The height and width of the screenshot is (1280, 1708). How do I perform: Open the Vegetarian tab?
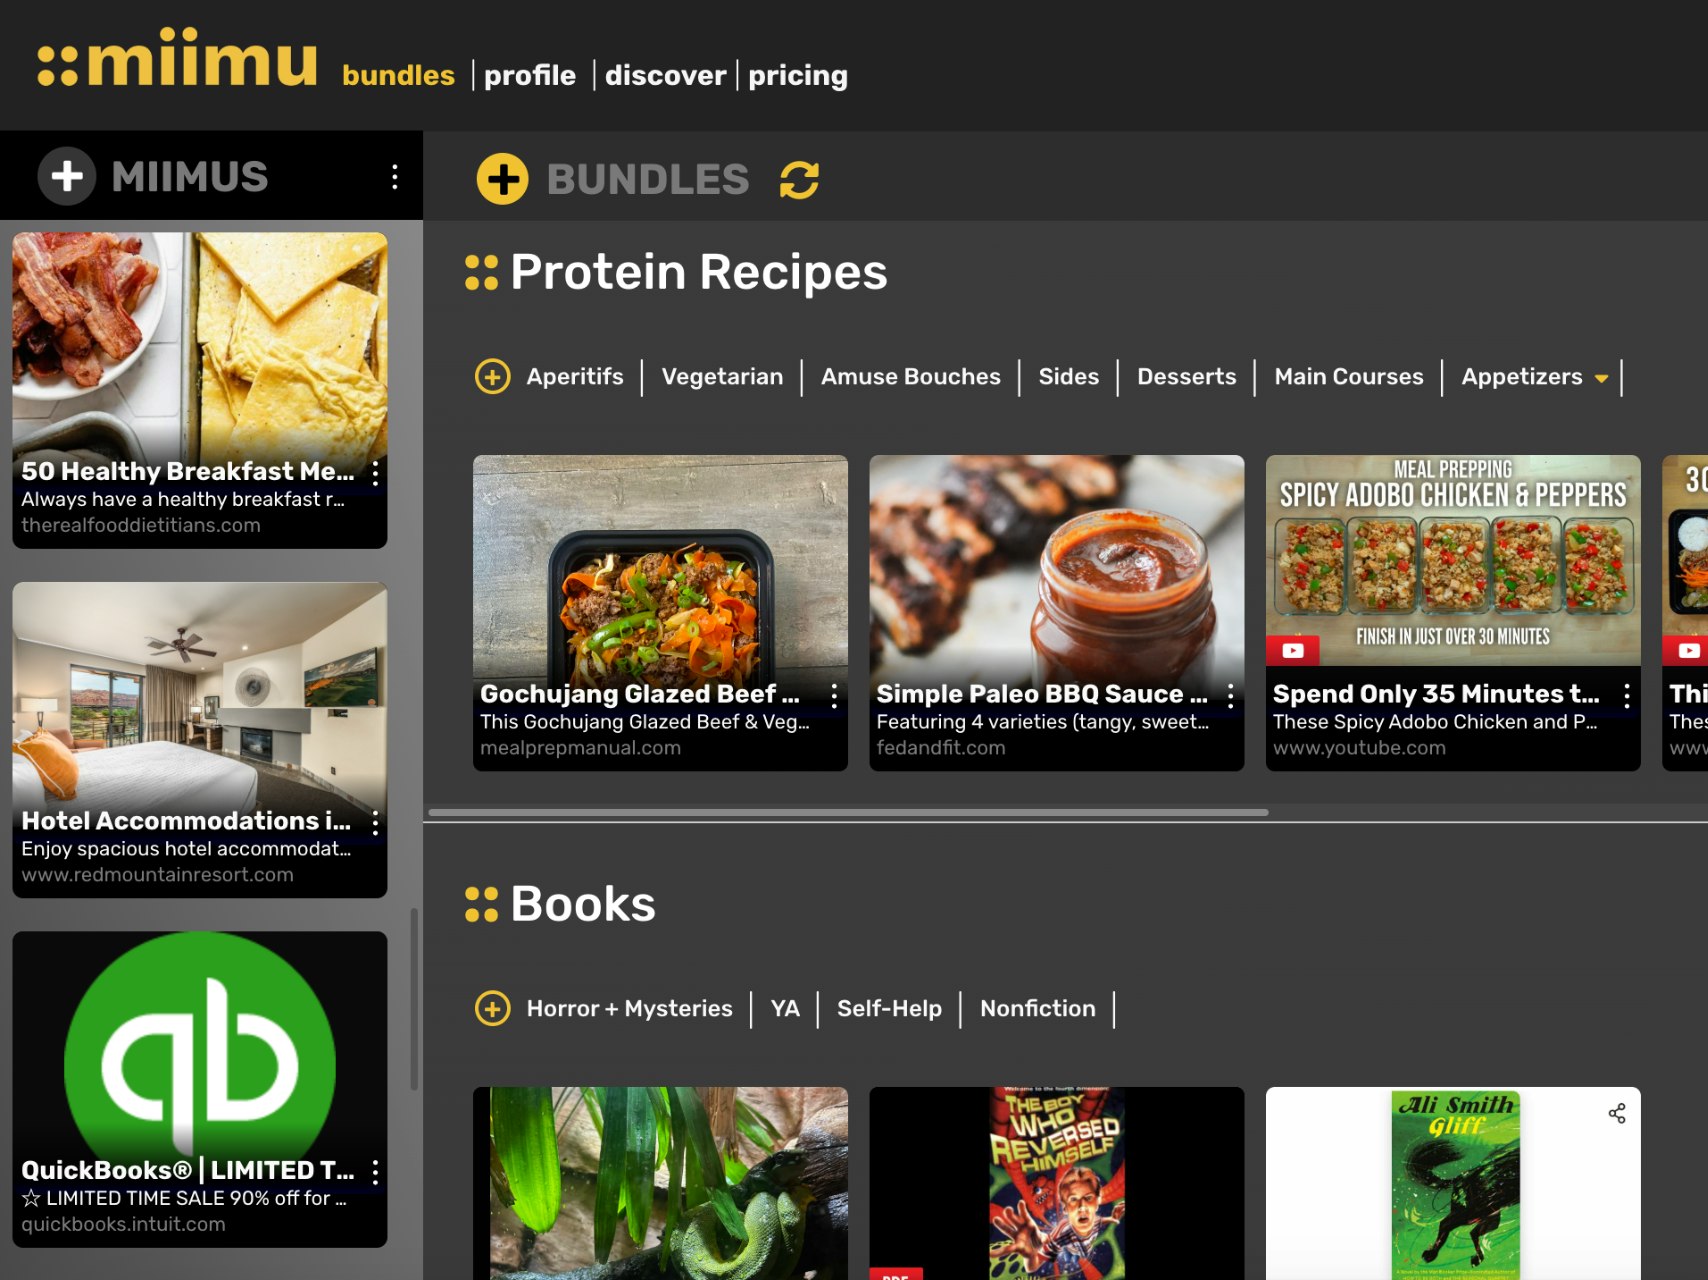pyautogui.click(x=722, y=377)
